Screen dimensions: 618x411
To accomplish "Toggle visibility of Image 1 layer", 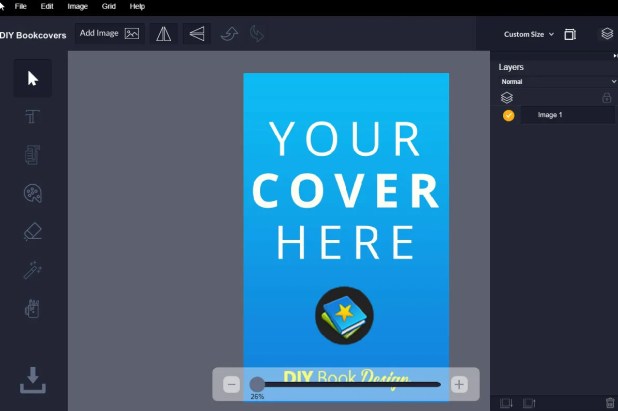I will 508,115.
